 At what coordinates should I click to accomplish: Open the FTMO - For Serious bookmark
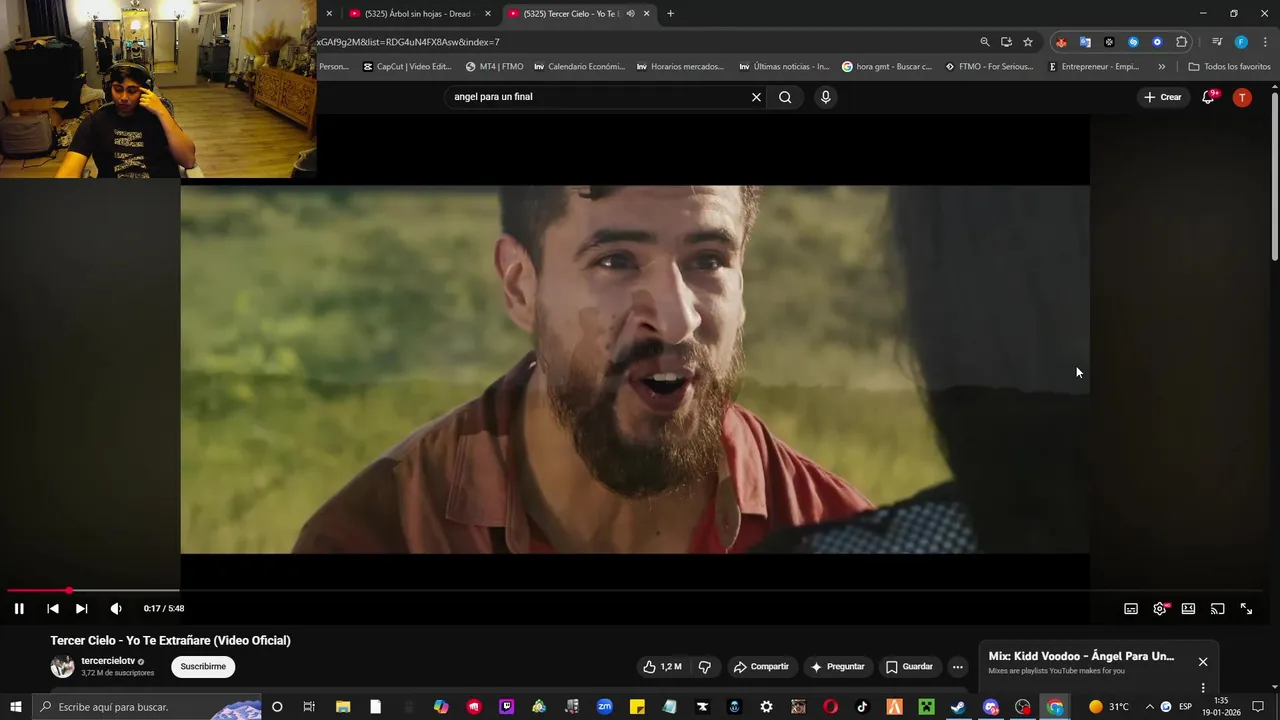coord(989,67)
